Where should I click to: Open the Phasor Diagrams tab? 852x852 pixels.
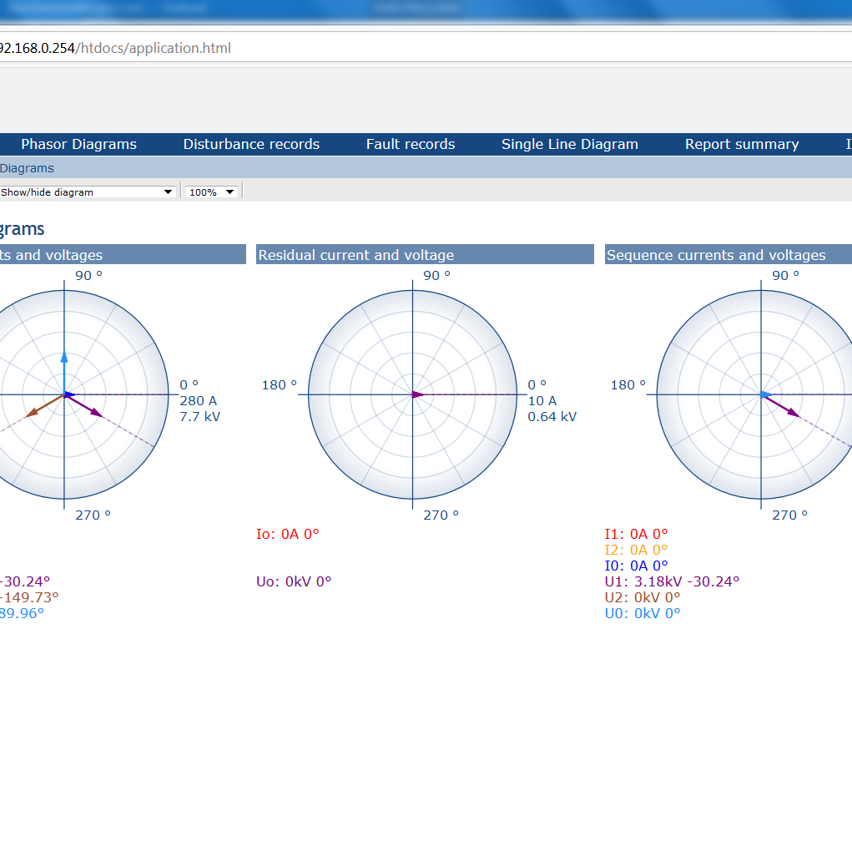[79, 144]
